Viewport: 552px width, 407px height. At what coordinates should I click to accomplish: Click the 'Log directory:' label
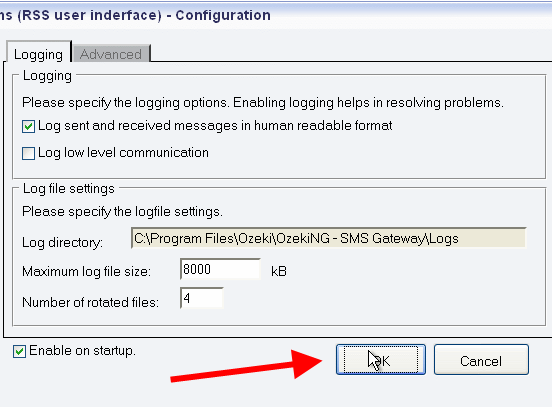click(x=62, y=242)
